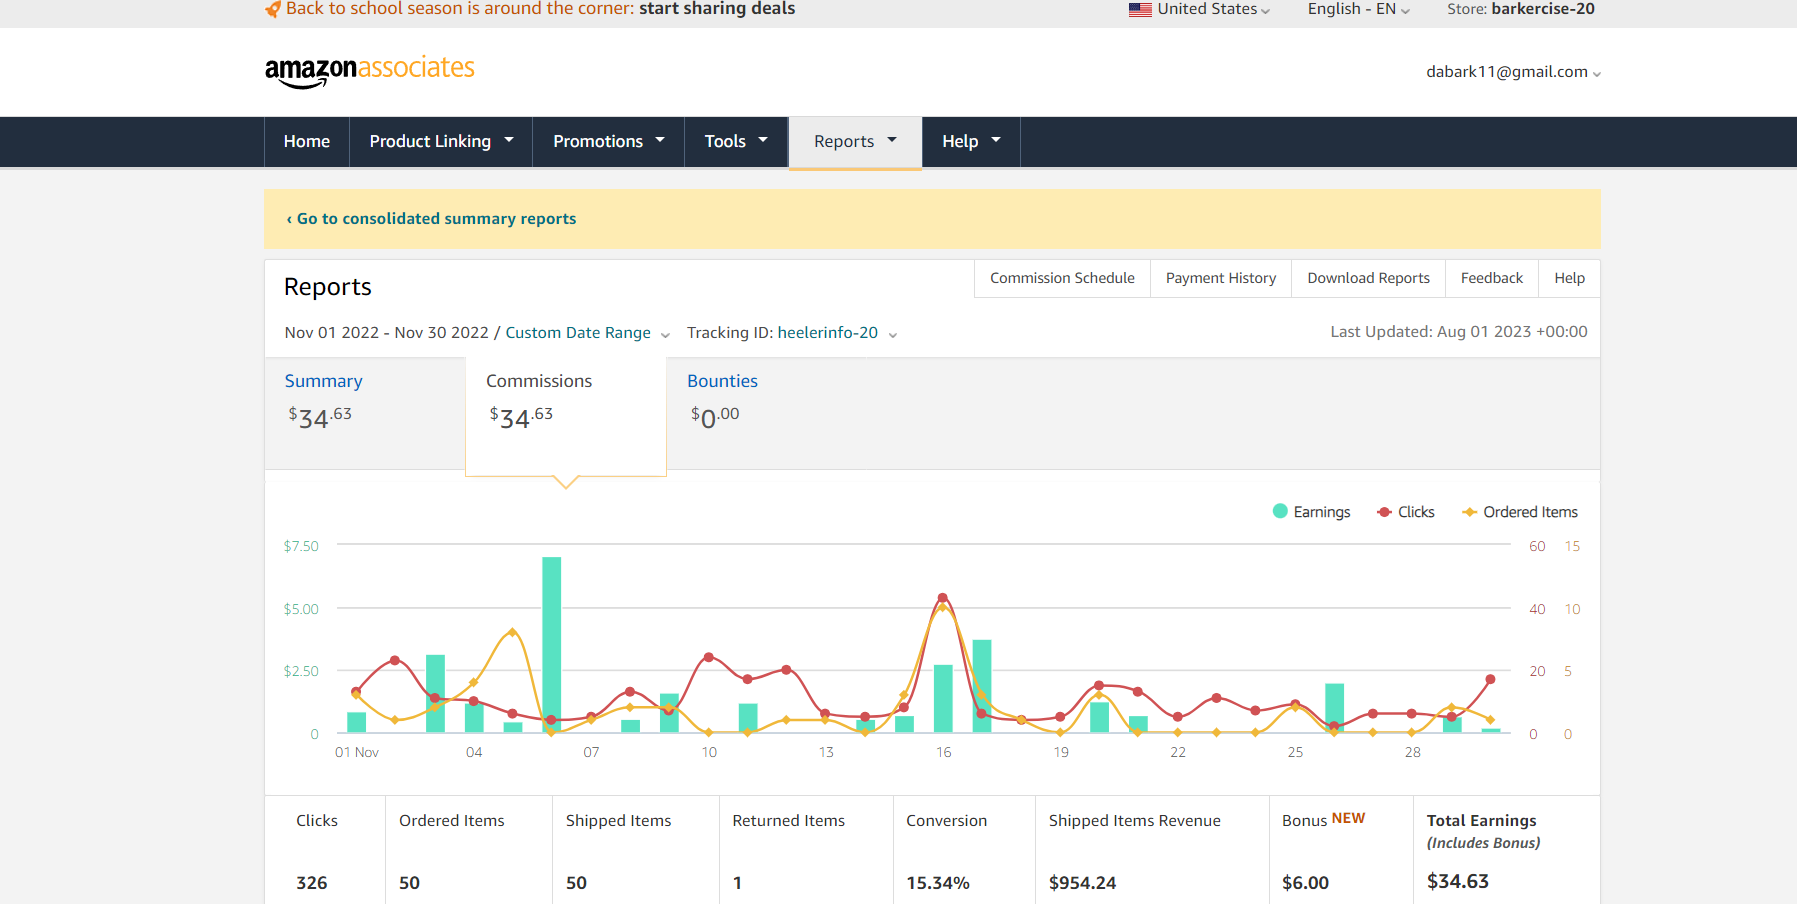Click the Bonus NEW column header
The height and width of the screenshot is (904, 1797).
click(1323, 820)
